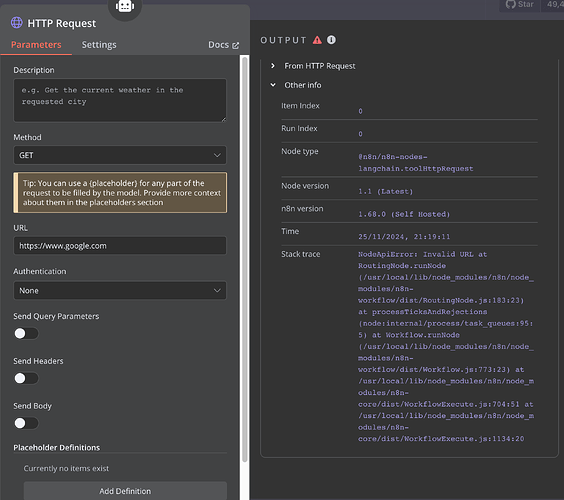Click the URL input field
The image size is (564, 500).
tap(120, 246)
